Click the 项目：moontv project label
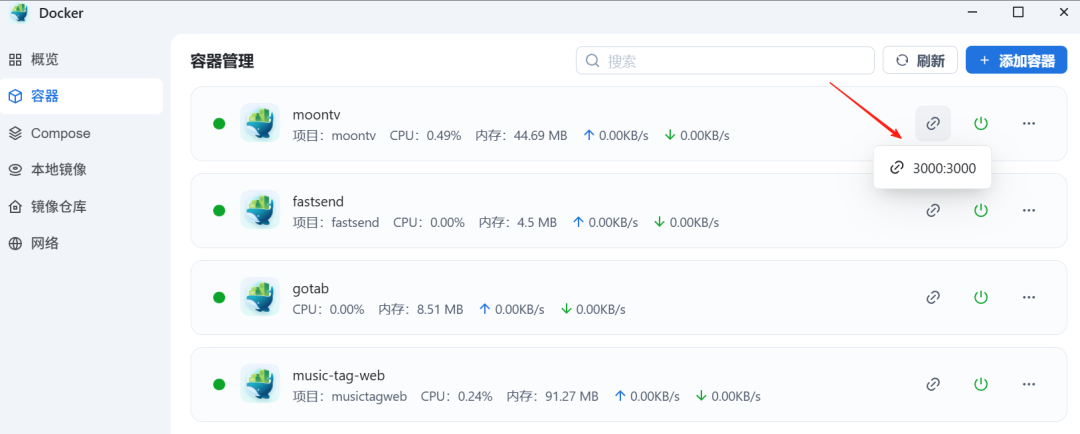 (334, 136)
